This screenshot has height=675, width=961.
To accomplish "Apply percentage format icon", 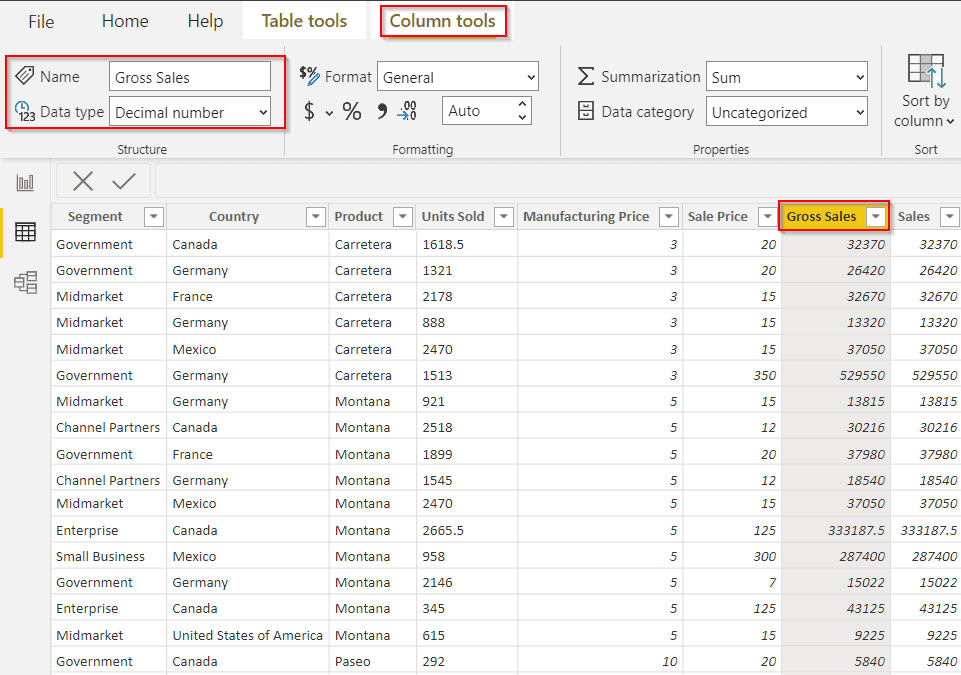I will point(352,111).
